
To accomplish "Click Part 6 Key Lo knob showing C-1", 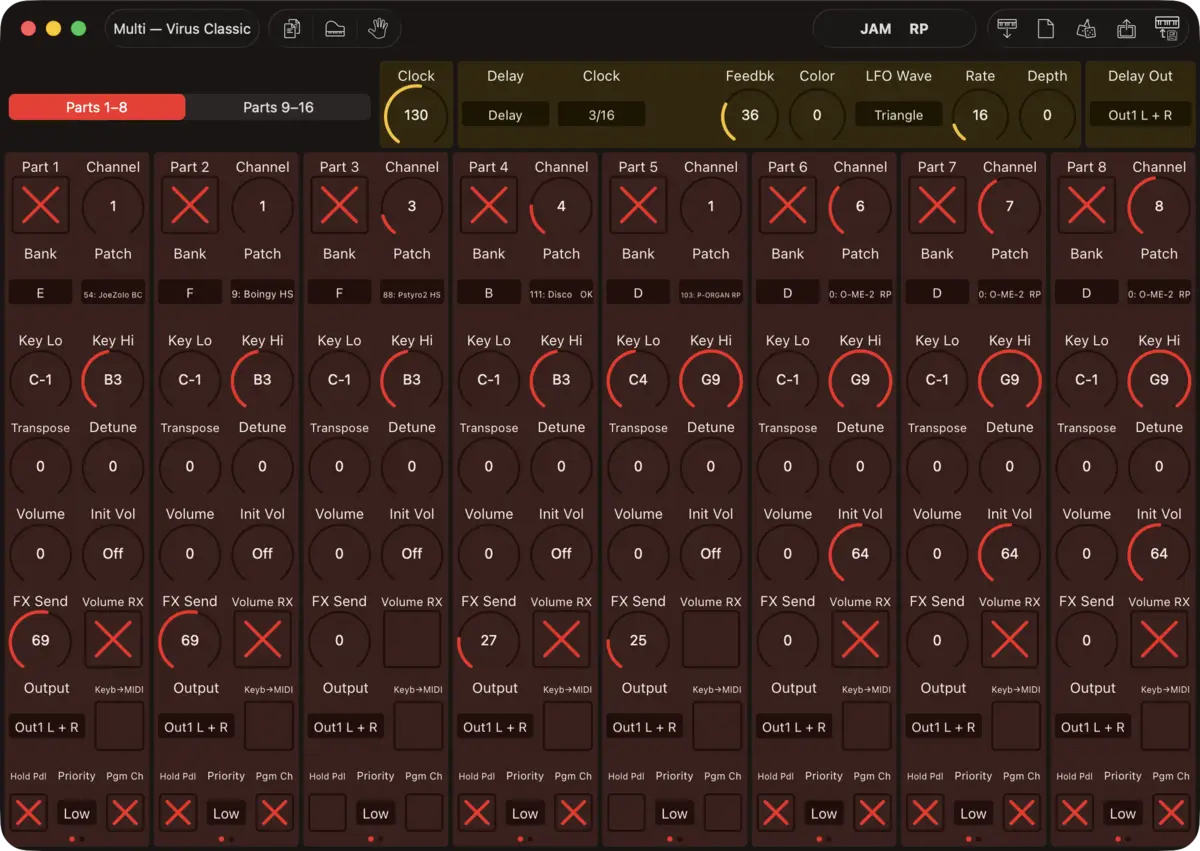I will coord(788,380).
